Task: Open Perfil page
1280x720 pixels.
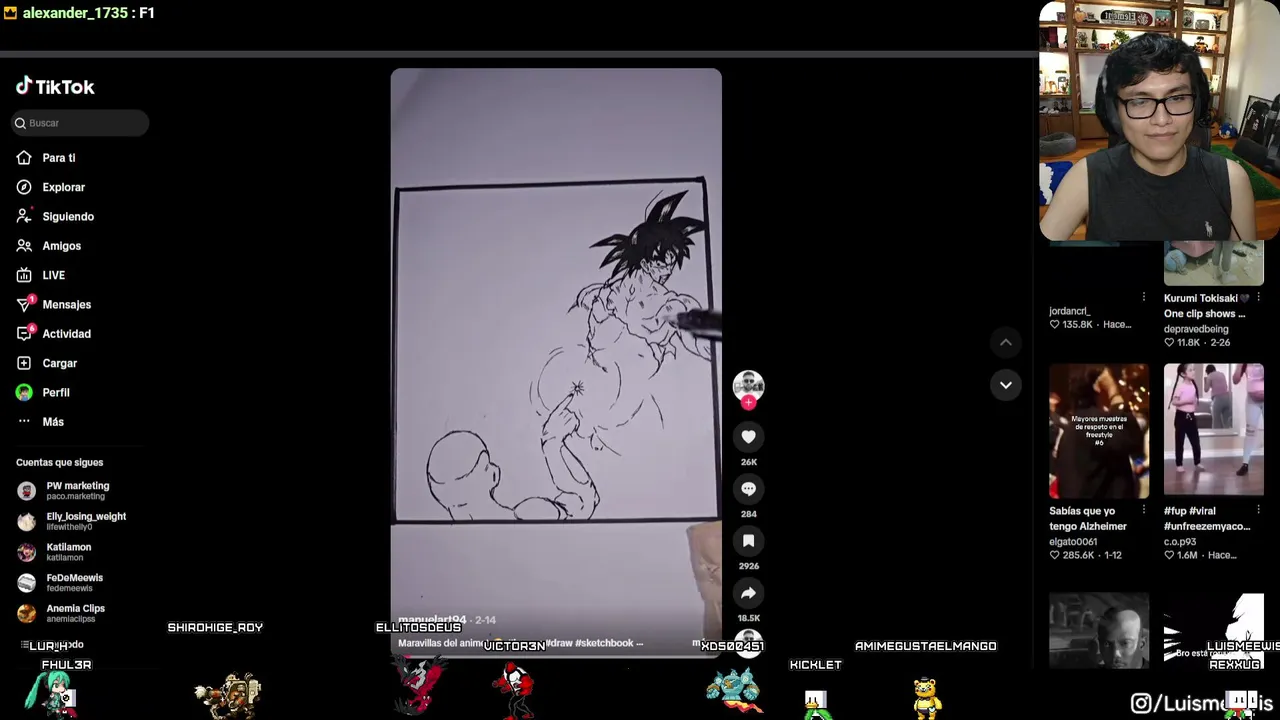Action: pos(55,392)
